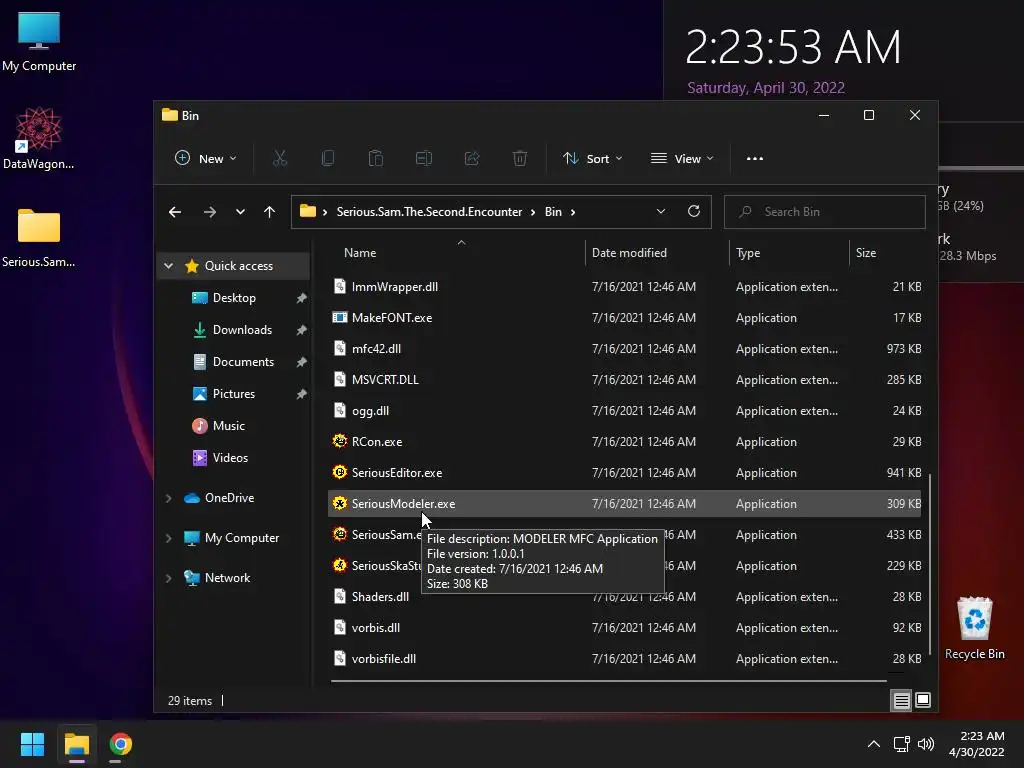Open Google Chrome from taskbar
The height and width of the screenshot is (768, 1024).
tap(120, 744)
